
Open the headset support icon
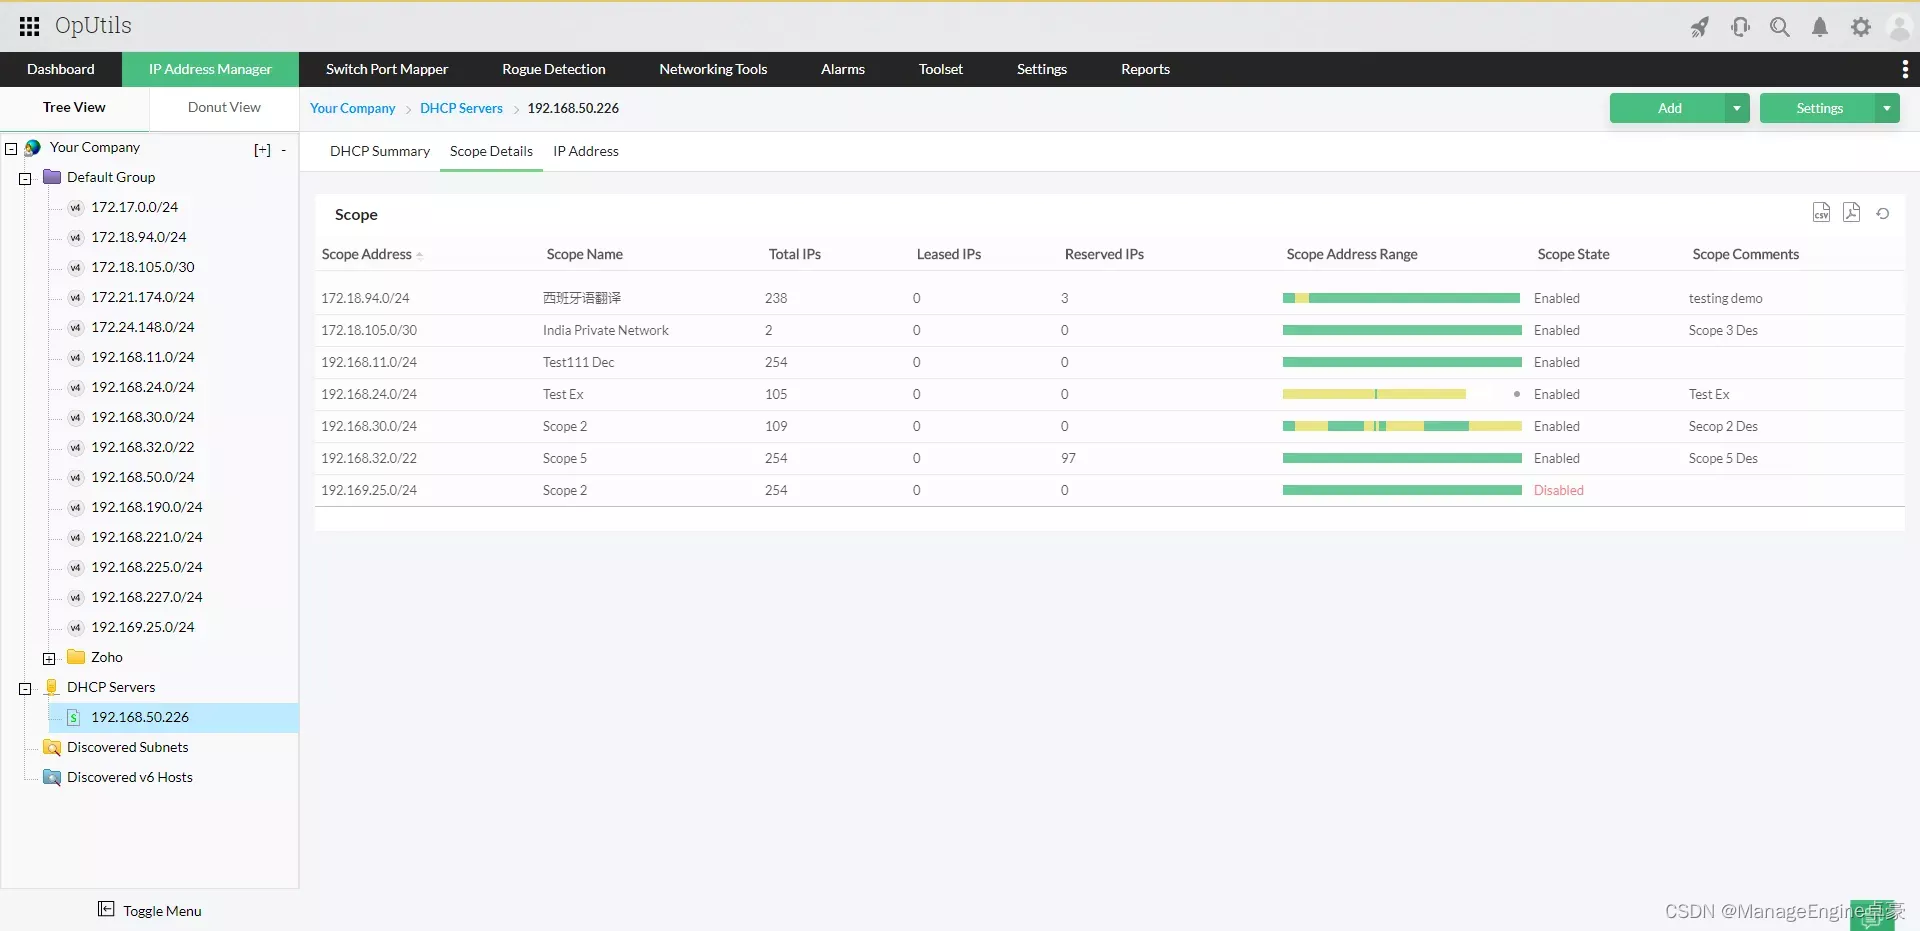point(1740,27)
